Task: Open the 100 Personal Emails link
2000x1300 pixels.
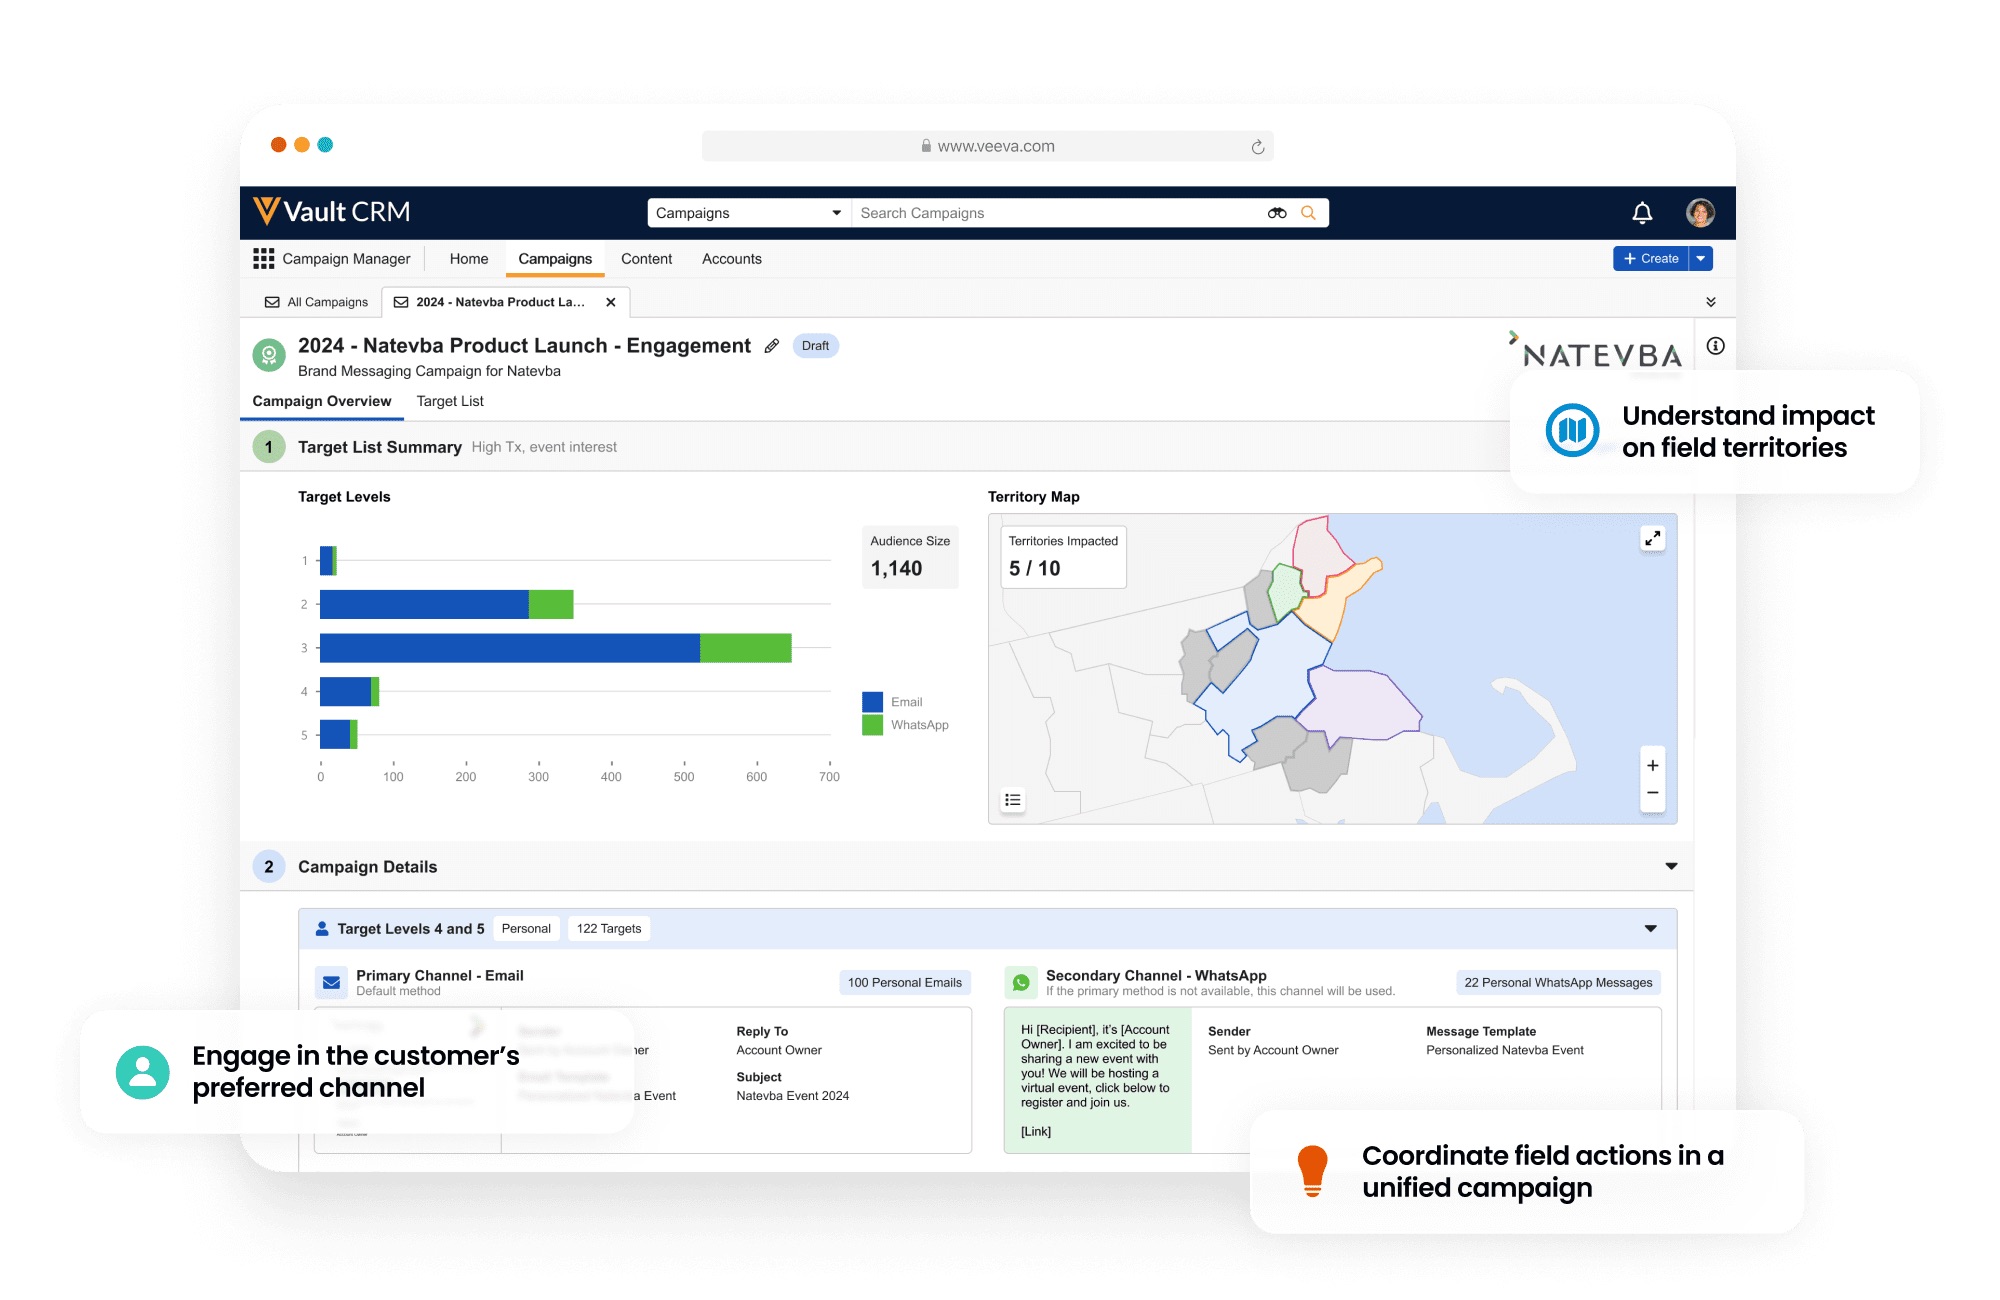Action: pyautogui.click(x=904, y=982)
